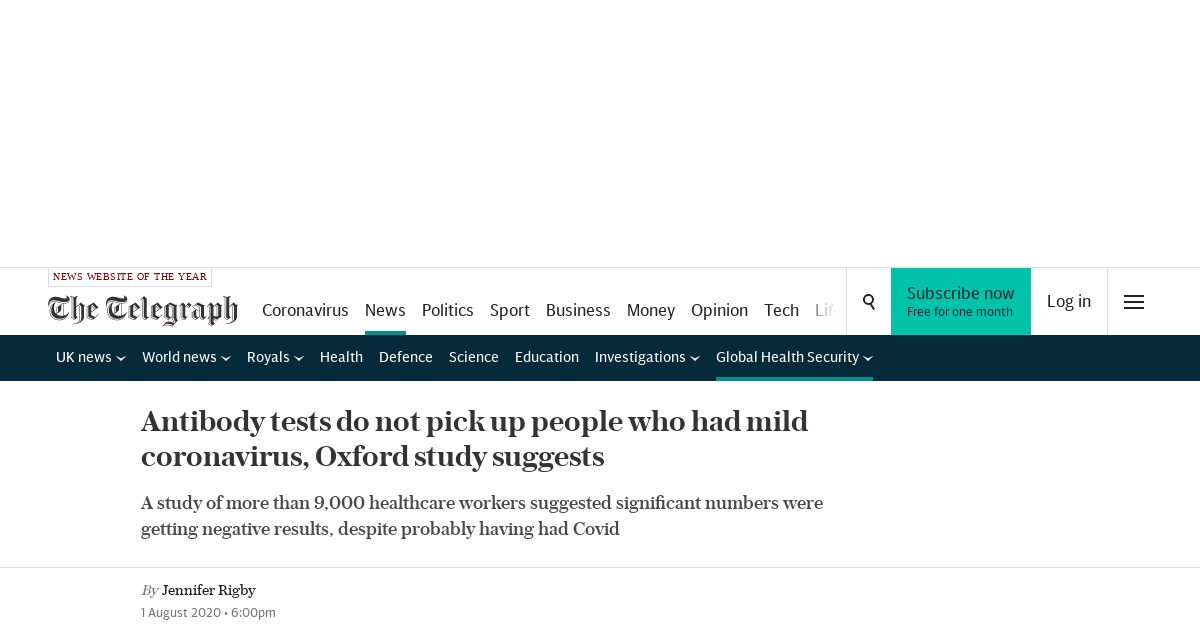Click The Telegraph logo

(x=143, y=310)
